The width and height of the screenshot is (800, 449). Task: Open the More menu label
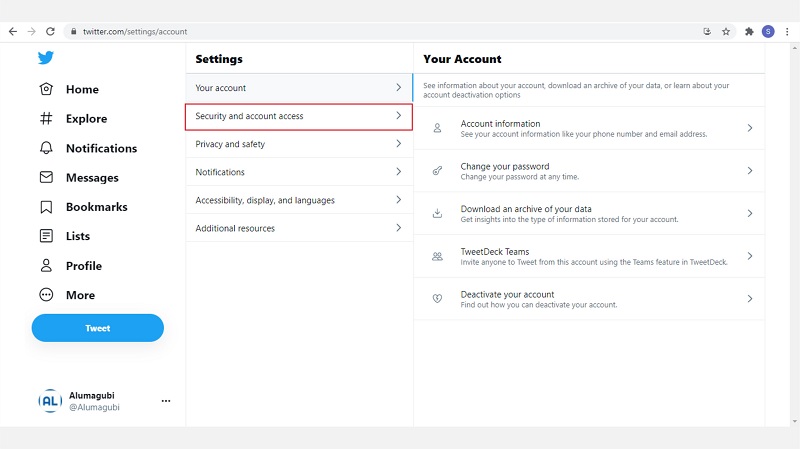[80, 295]
